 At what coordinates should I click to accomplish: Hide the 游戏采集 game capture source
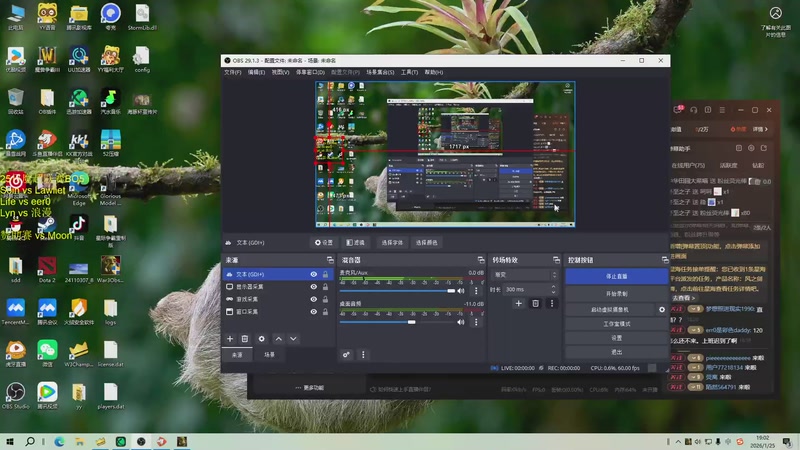point(314,299)
